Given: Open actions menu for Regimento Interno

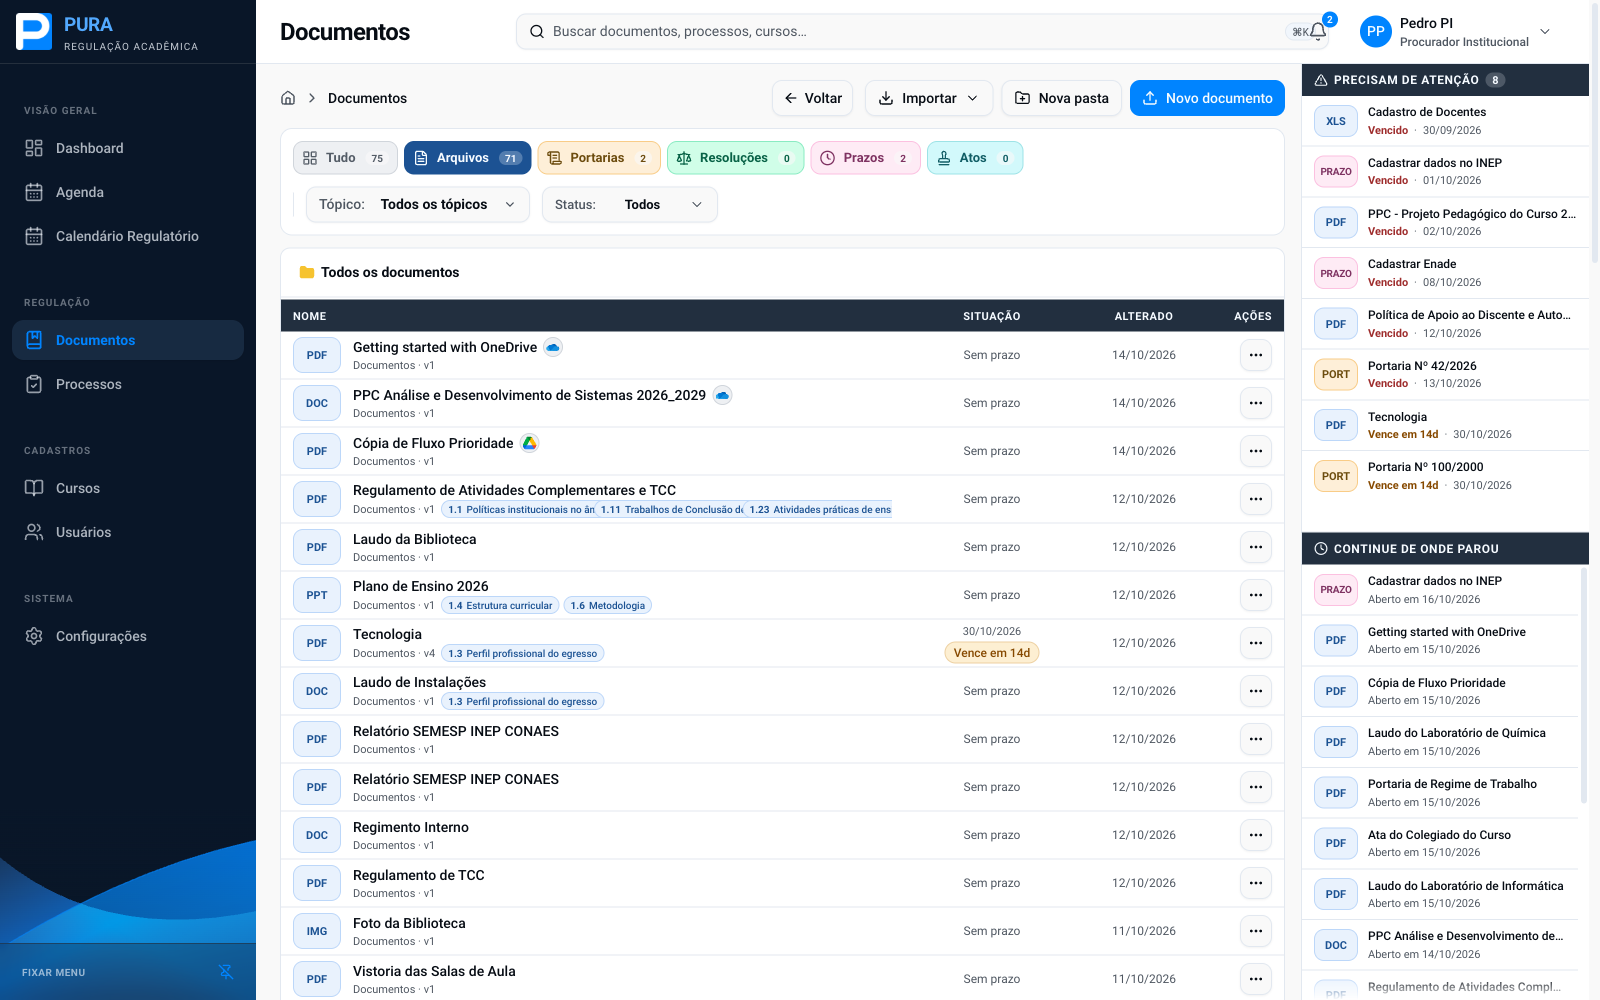Looking at the screenshot, I should point(1256,835).
